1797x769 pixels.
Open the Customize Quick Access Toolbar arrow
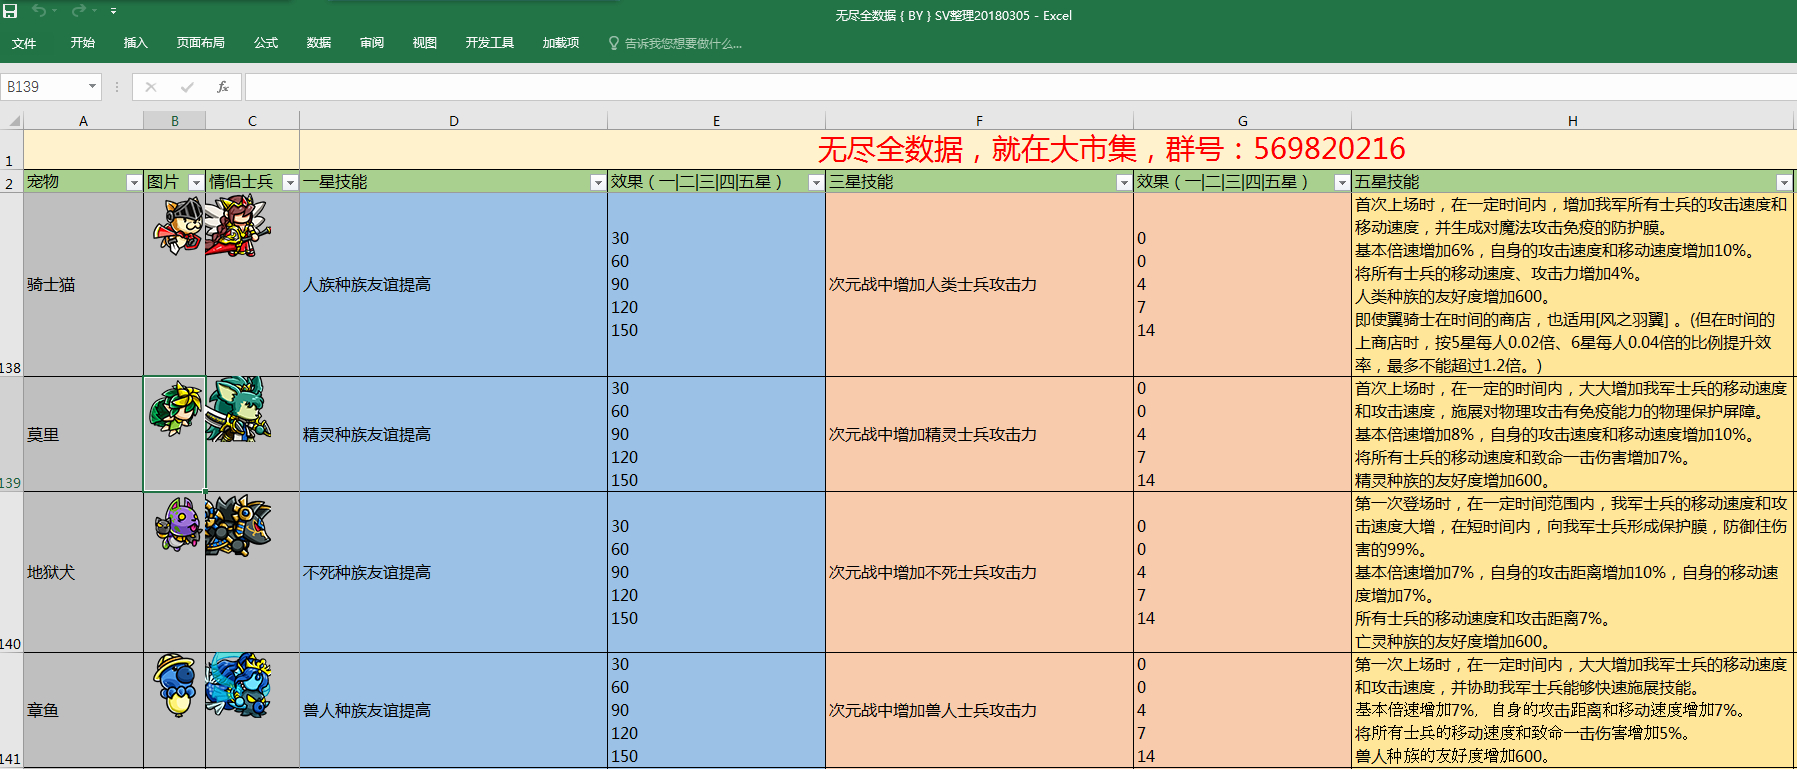(x=113, y=11)
